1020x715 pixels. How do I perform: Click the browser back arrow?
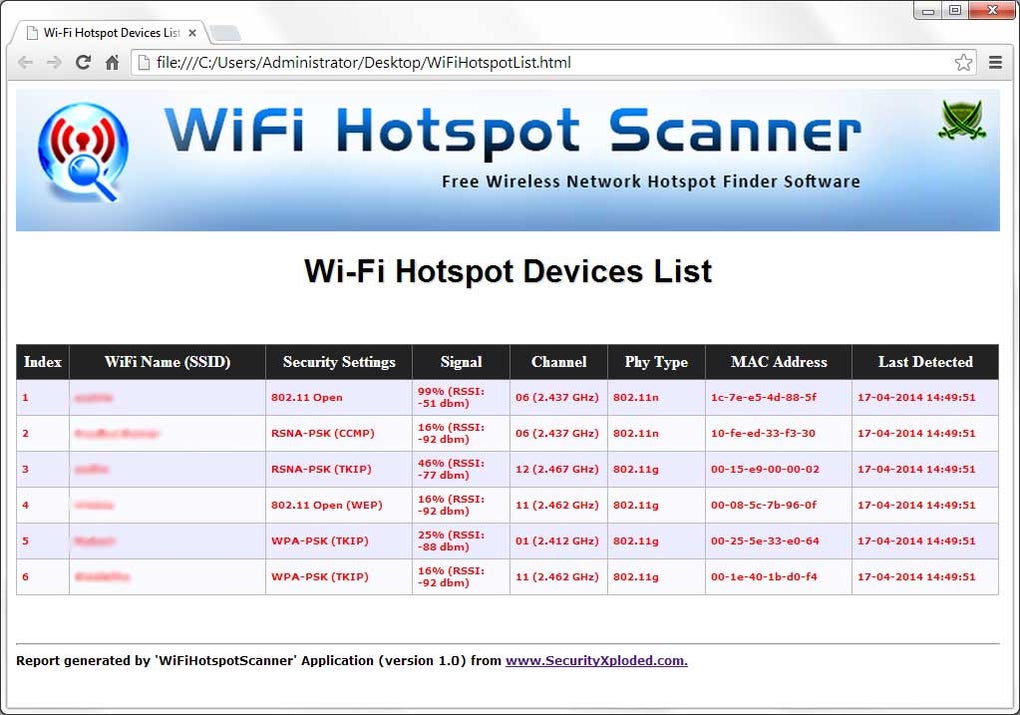tap(25, 62)
